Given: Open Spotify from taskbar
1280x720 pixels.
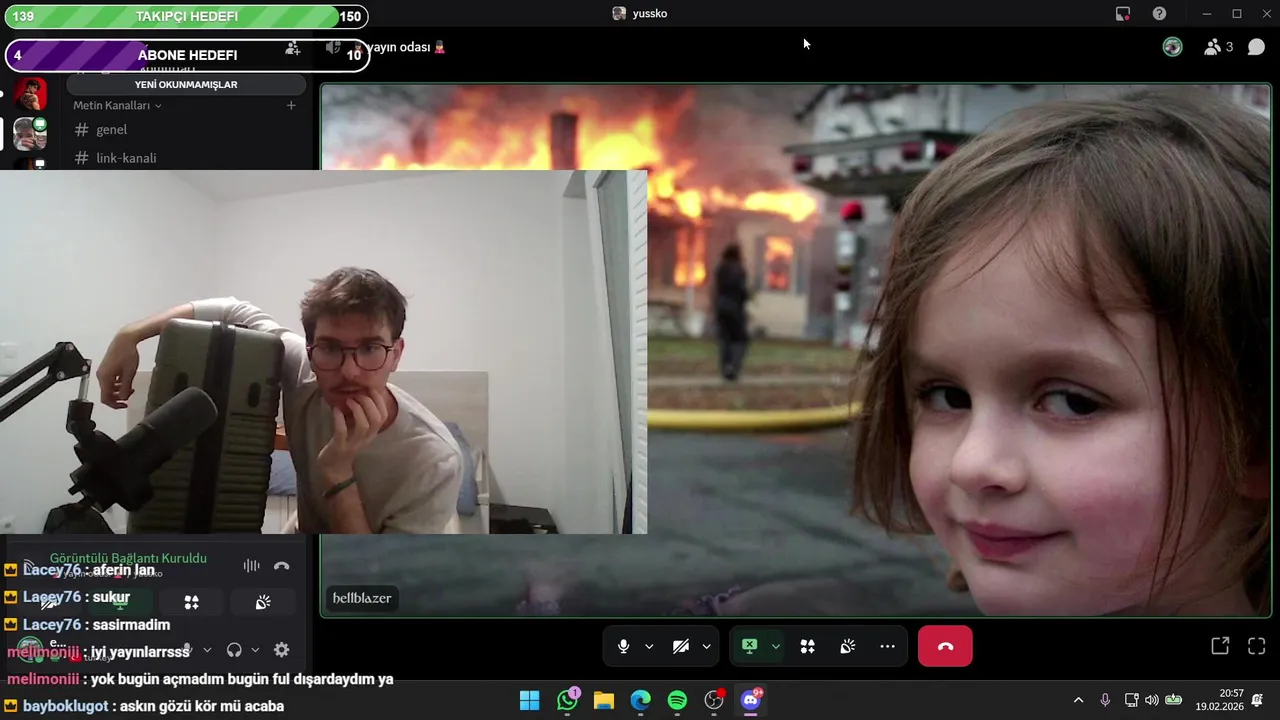Looking at the screenshot, I should pos(677,700).
